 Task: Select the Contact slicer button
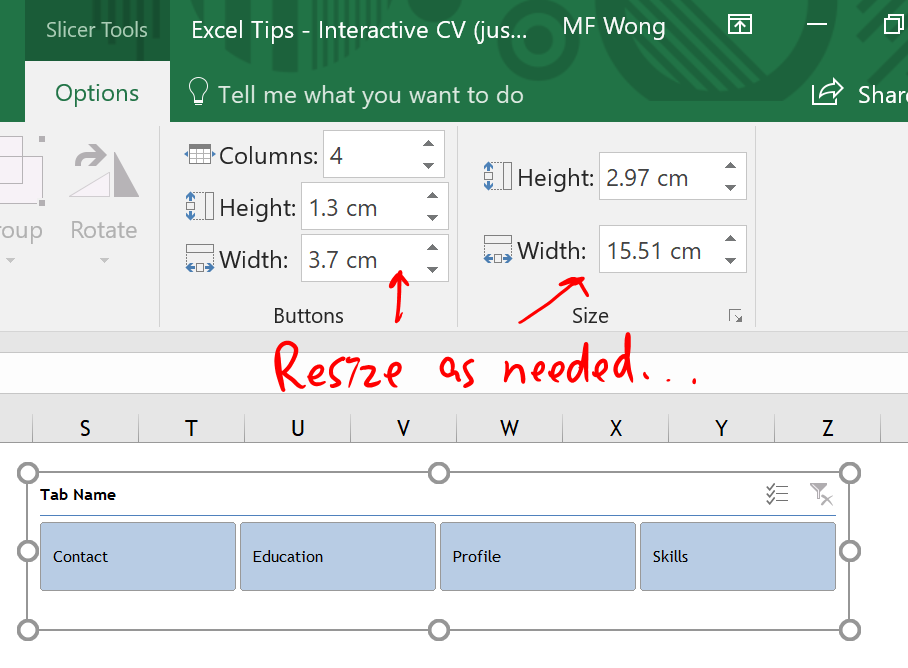click(137, 556)
